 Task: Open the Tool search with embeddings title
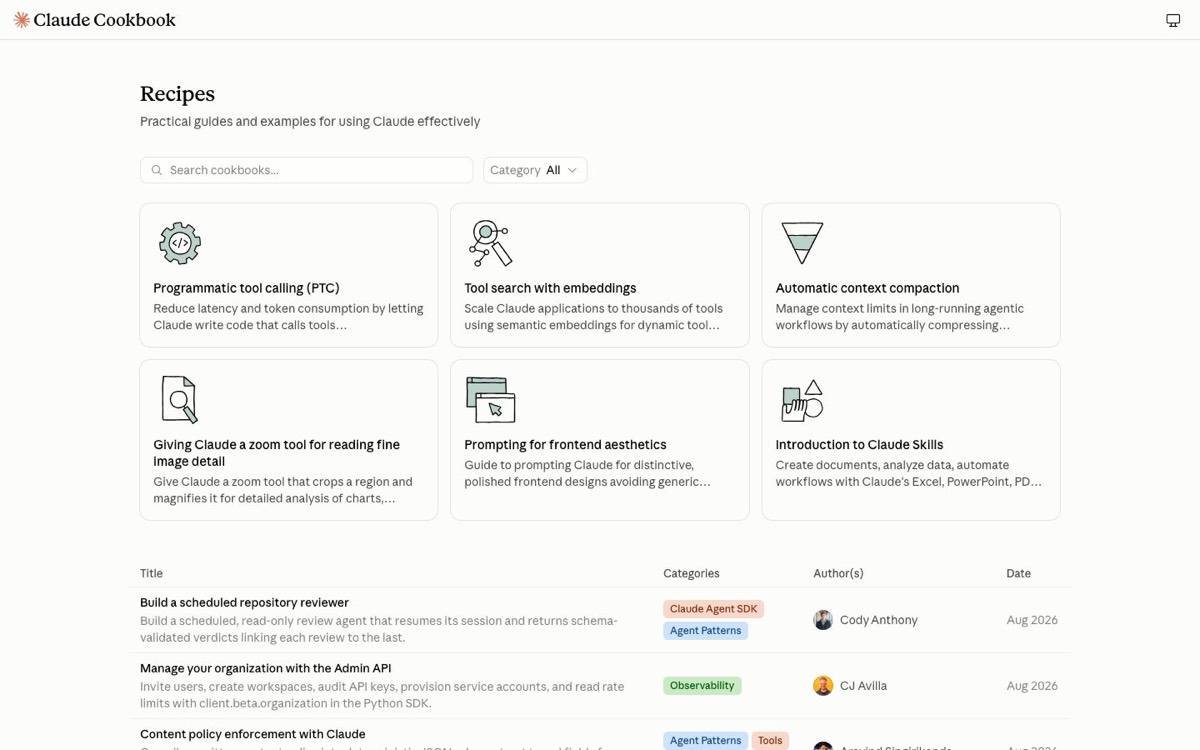pos(550,288)
